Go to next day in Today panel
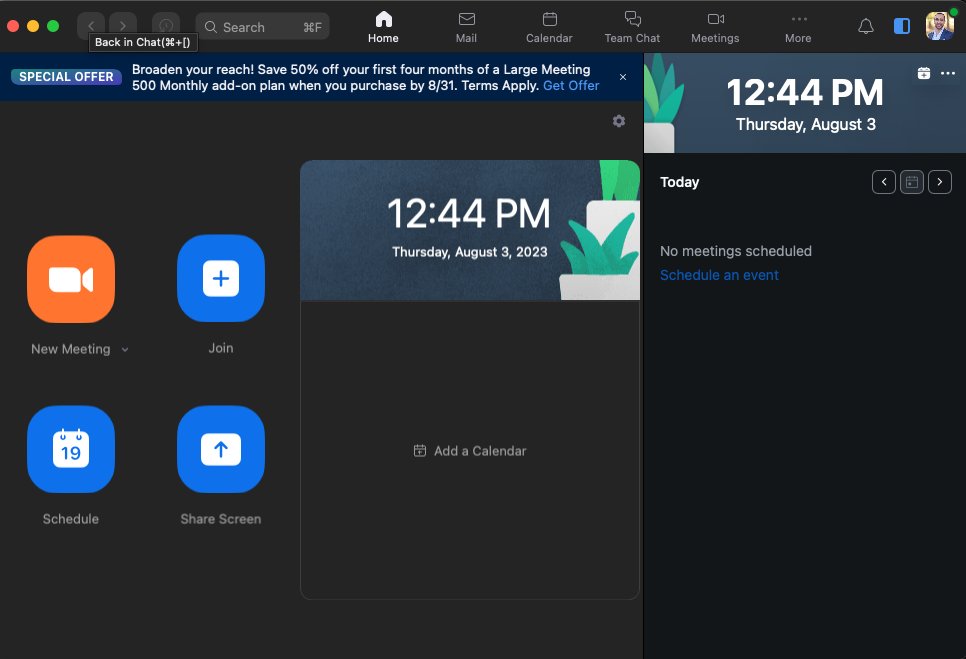 click(940, 182)
